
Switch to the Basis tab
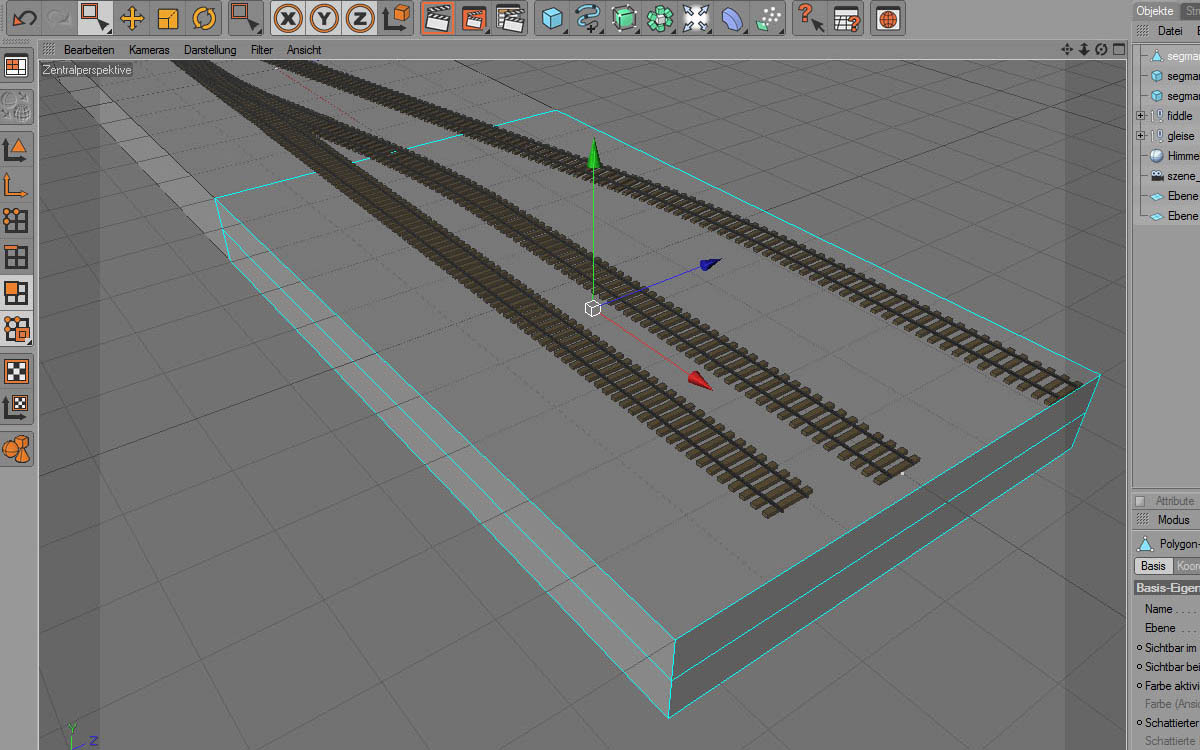pos(1153,566)
